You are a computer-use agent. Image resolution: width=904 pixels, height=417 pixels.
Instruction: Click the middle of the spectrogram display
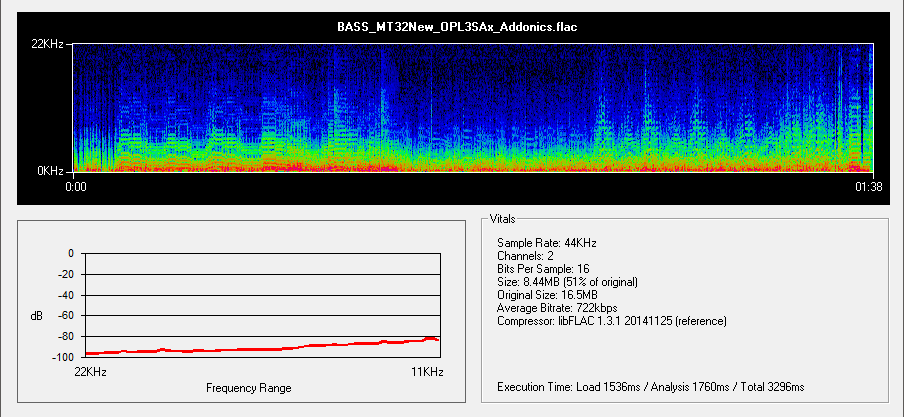474,107
